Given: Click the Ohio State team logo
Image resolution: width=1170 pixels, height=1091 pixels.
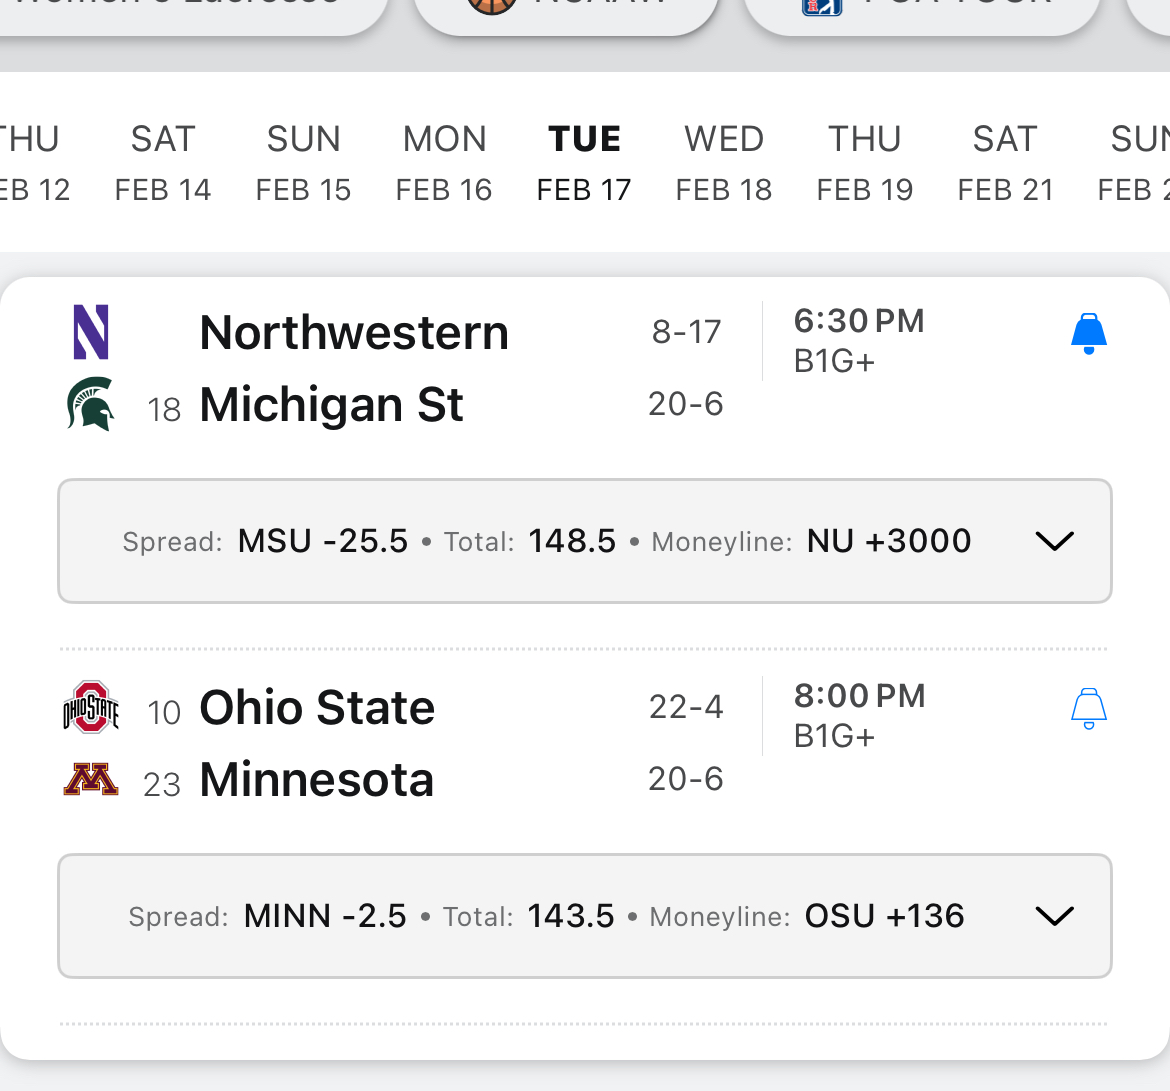Looking at the screenshot, I should pyautogui.click(x=91, y=708).
